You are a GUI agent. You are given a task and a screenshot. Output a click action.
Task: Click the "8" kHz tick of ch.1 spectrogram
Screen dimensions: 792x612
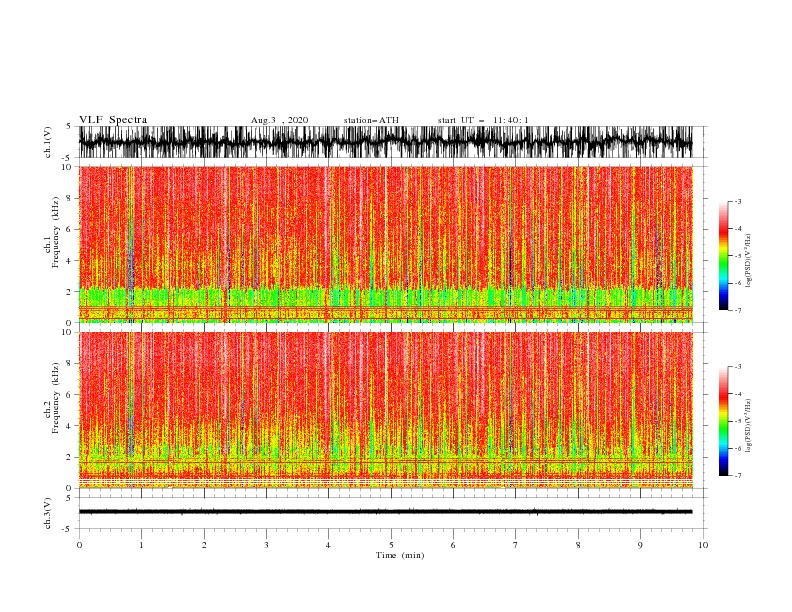coord(70,198)
